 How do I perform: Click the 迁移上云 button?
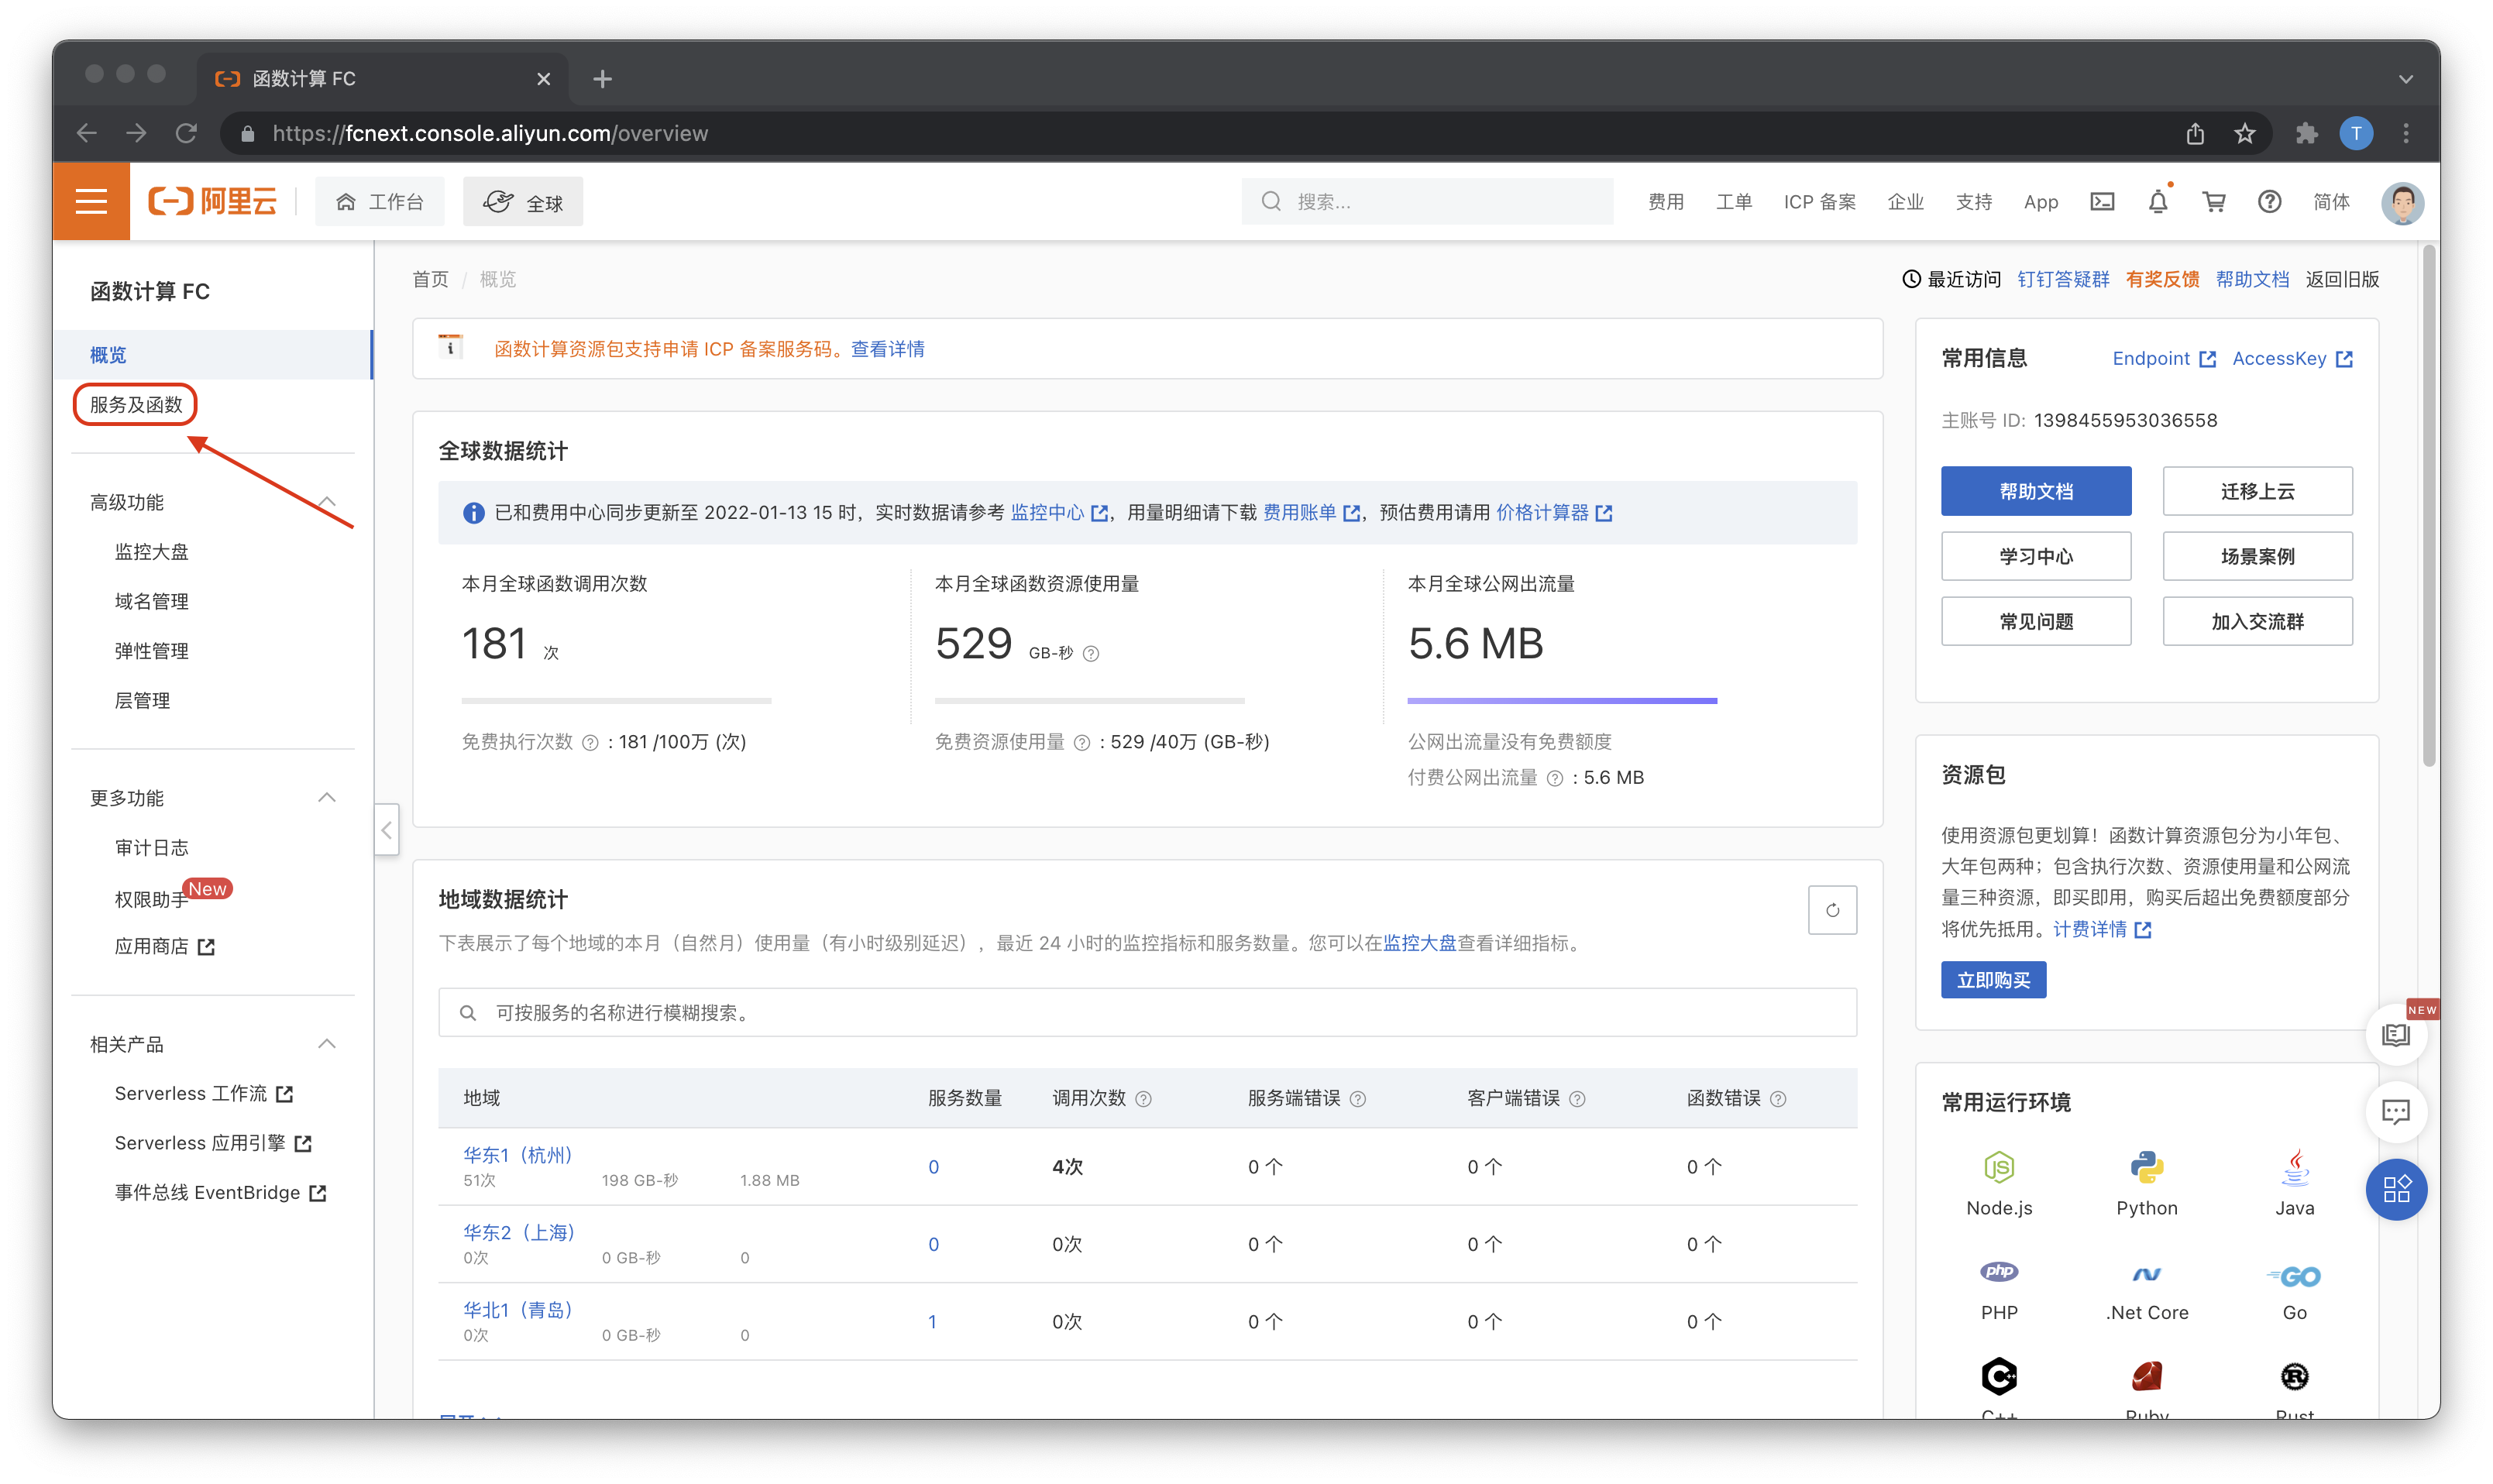pos(2257,491)
